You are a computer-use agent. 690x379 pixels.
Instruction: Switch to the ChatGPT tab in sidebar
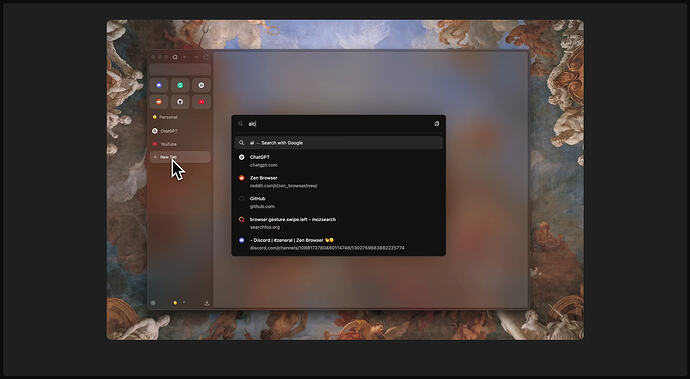click(x=180, y=131)
